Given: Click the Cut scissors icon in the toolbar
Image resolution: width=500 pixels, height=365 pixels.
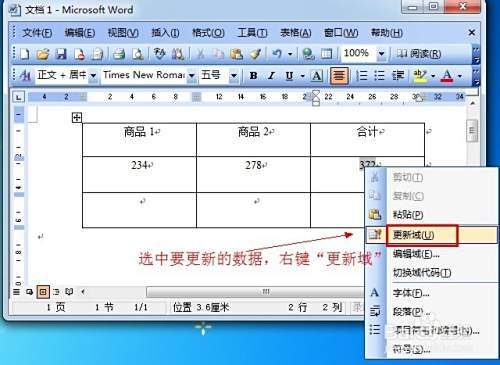Looking at the screenshot, I should point(200,54).
